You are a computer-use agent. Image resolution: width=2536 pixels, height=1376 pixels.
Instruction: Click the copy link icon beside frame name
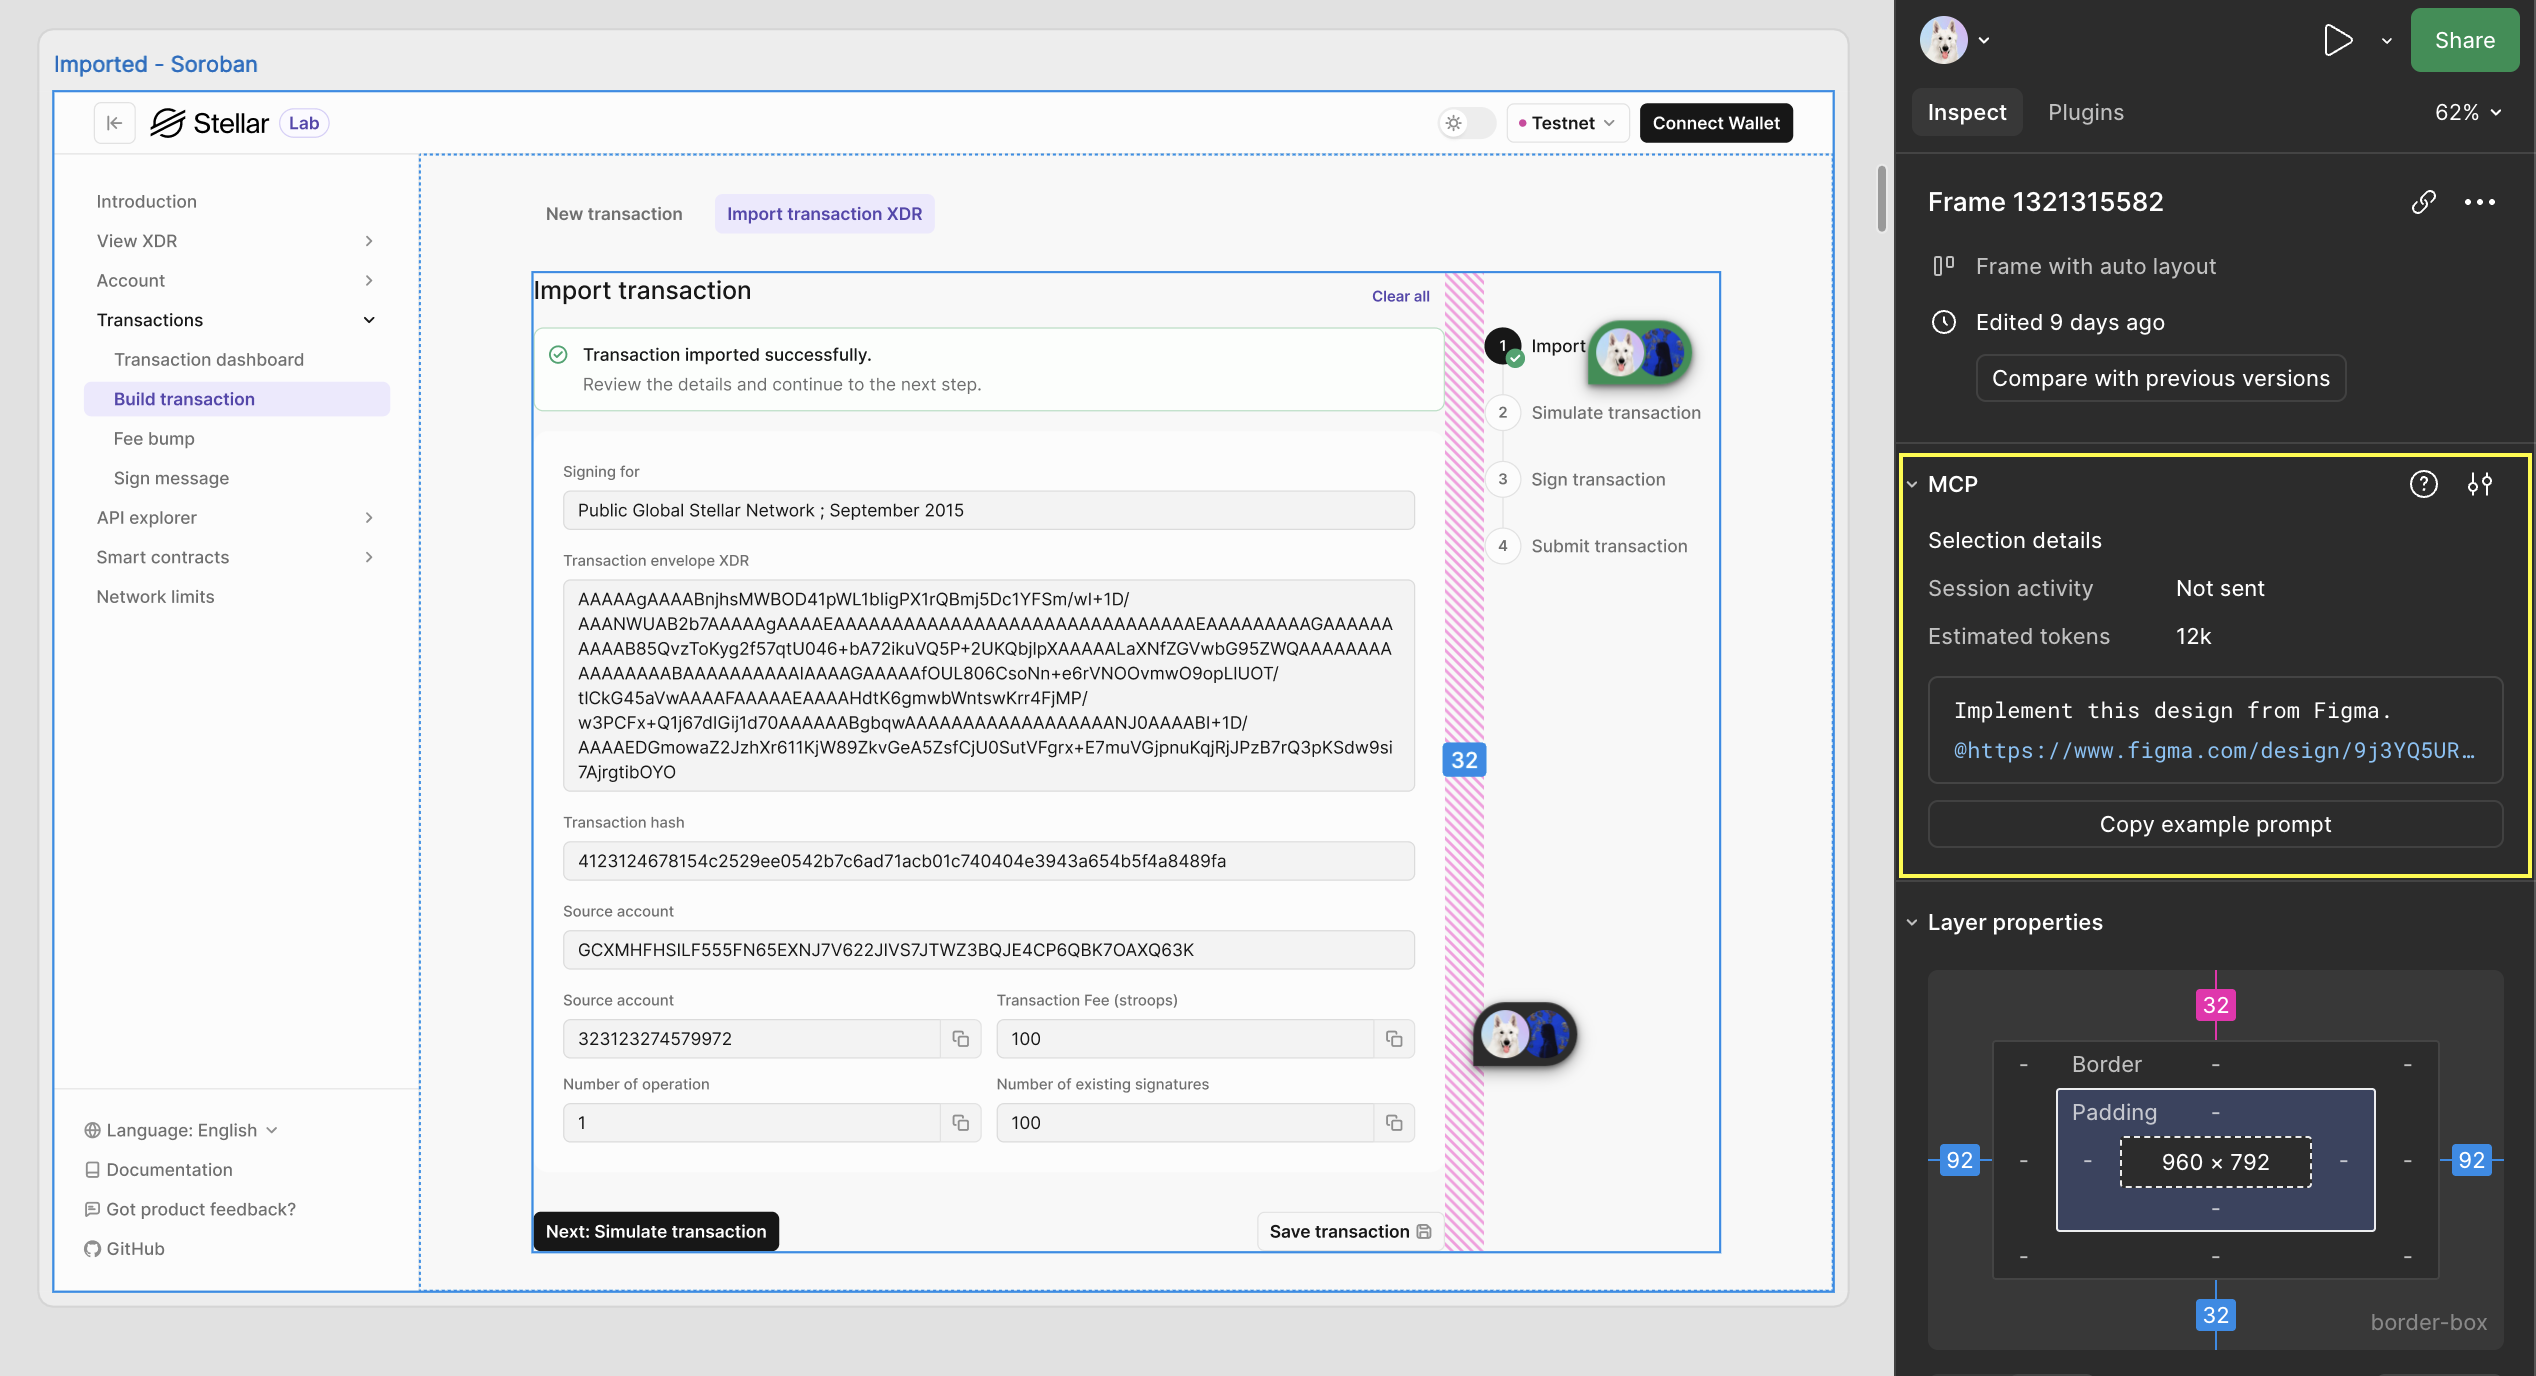[x=2423, y=202]
